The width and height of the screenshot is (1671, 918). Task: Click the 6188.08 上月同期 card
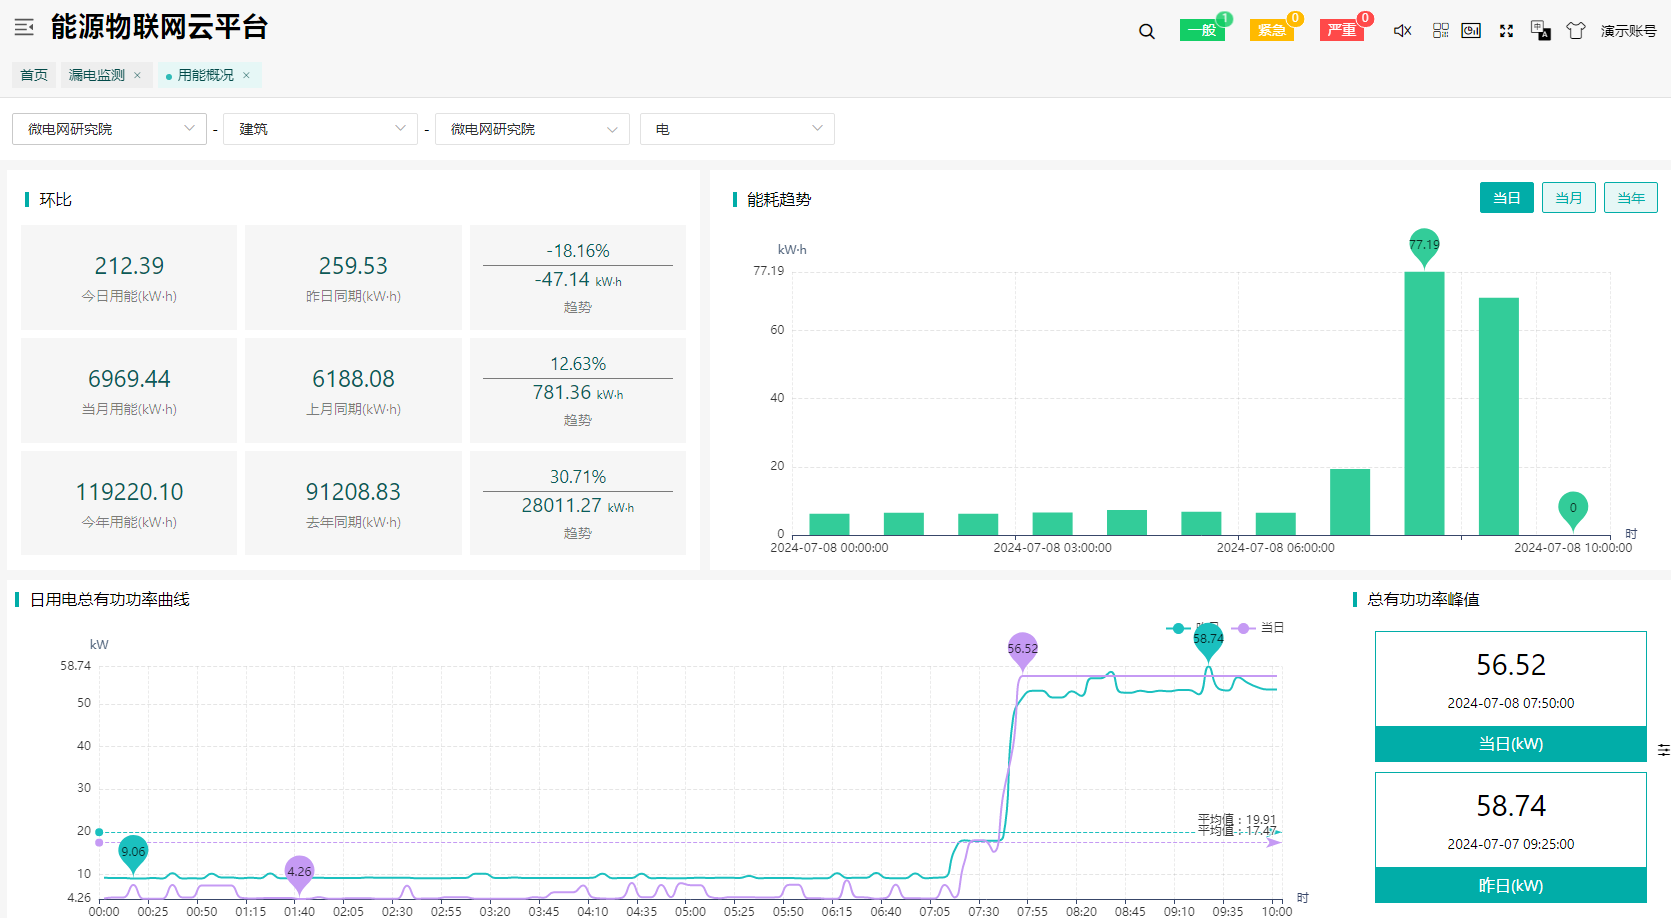[x=353, y=390]
